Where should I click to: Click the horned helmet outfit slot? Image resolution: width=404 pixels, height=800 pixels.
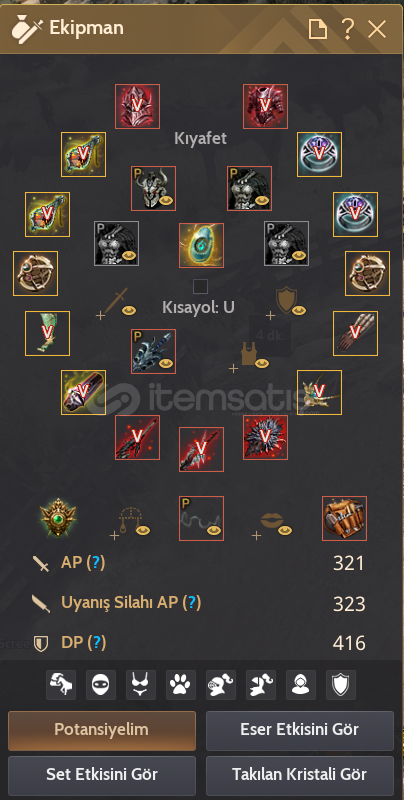coord(154,188)
